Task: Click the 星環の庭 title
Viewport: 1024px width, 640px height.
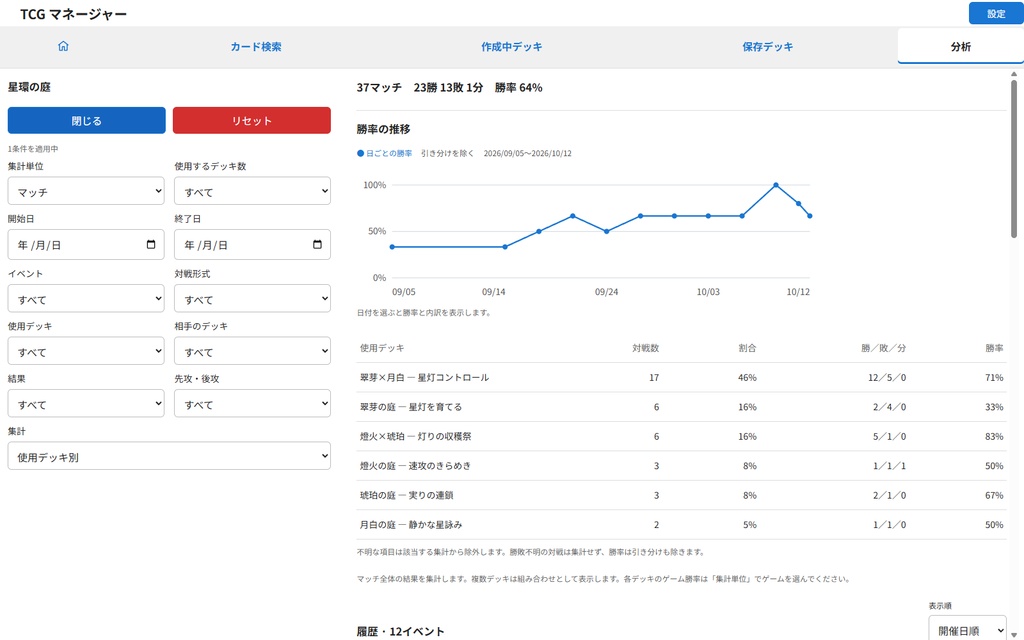Action: pos(29,87)
